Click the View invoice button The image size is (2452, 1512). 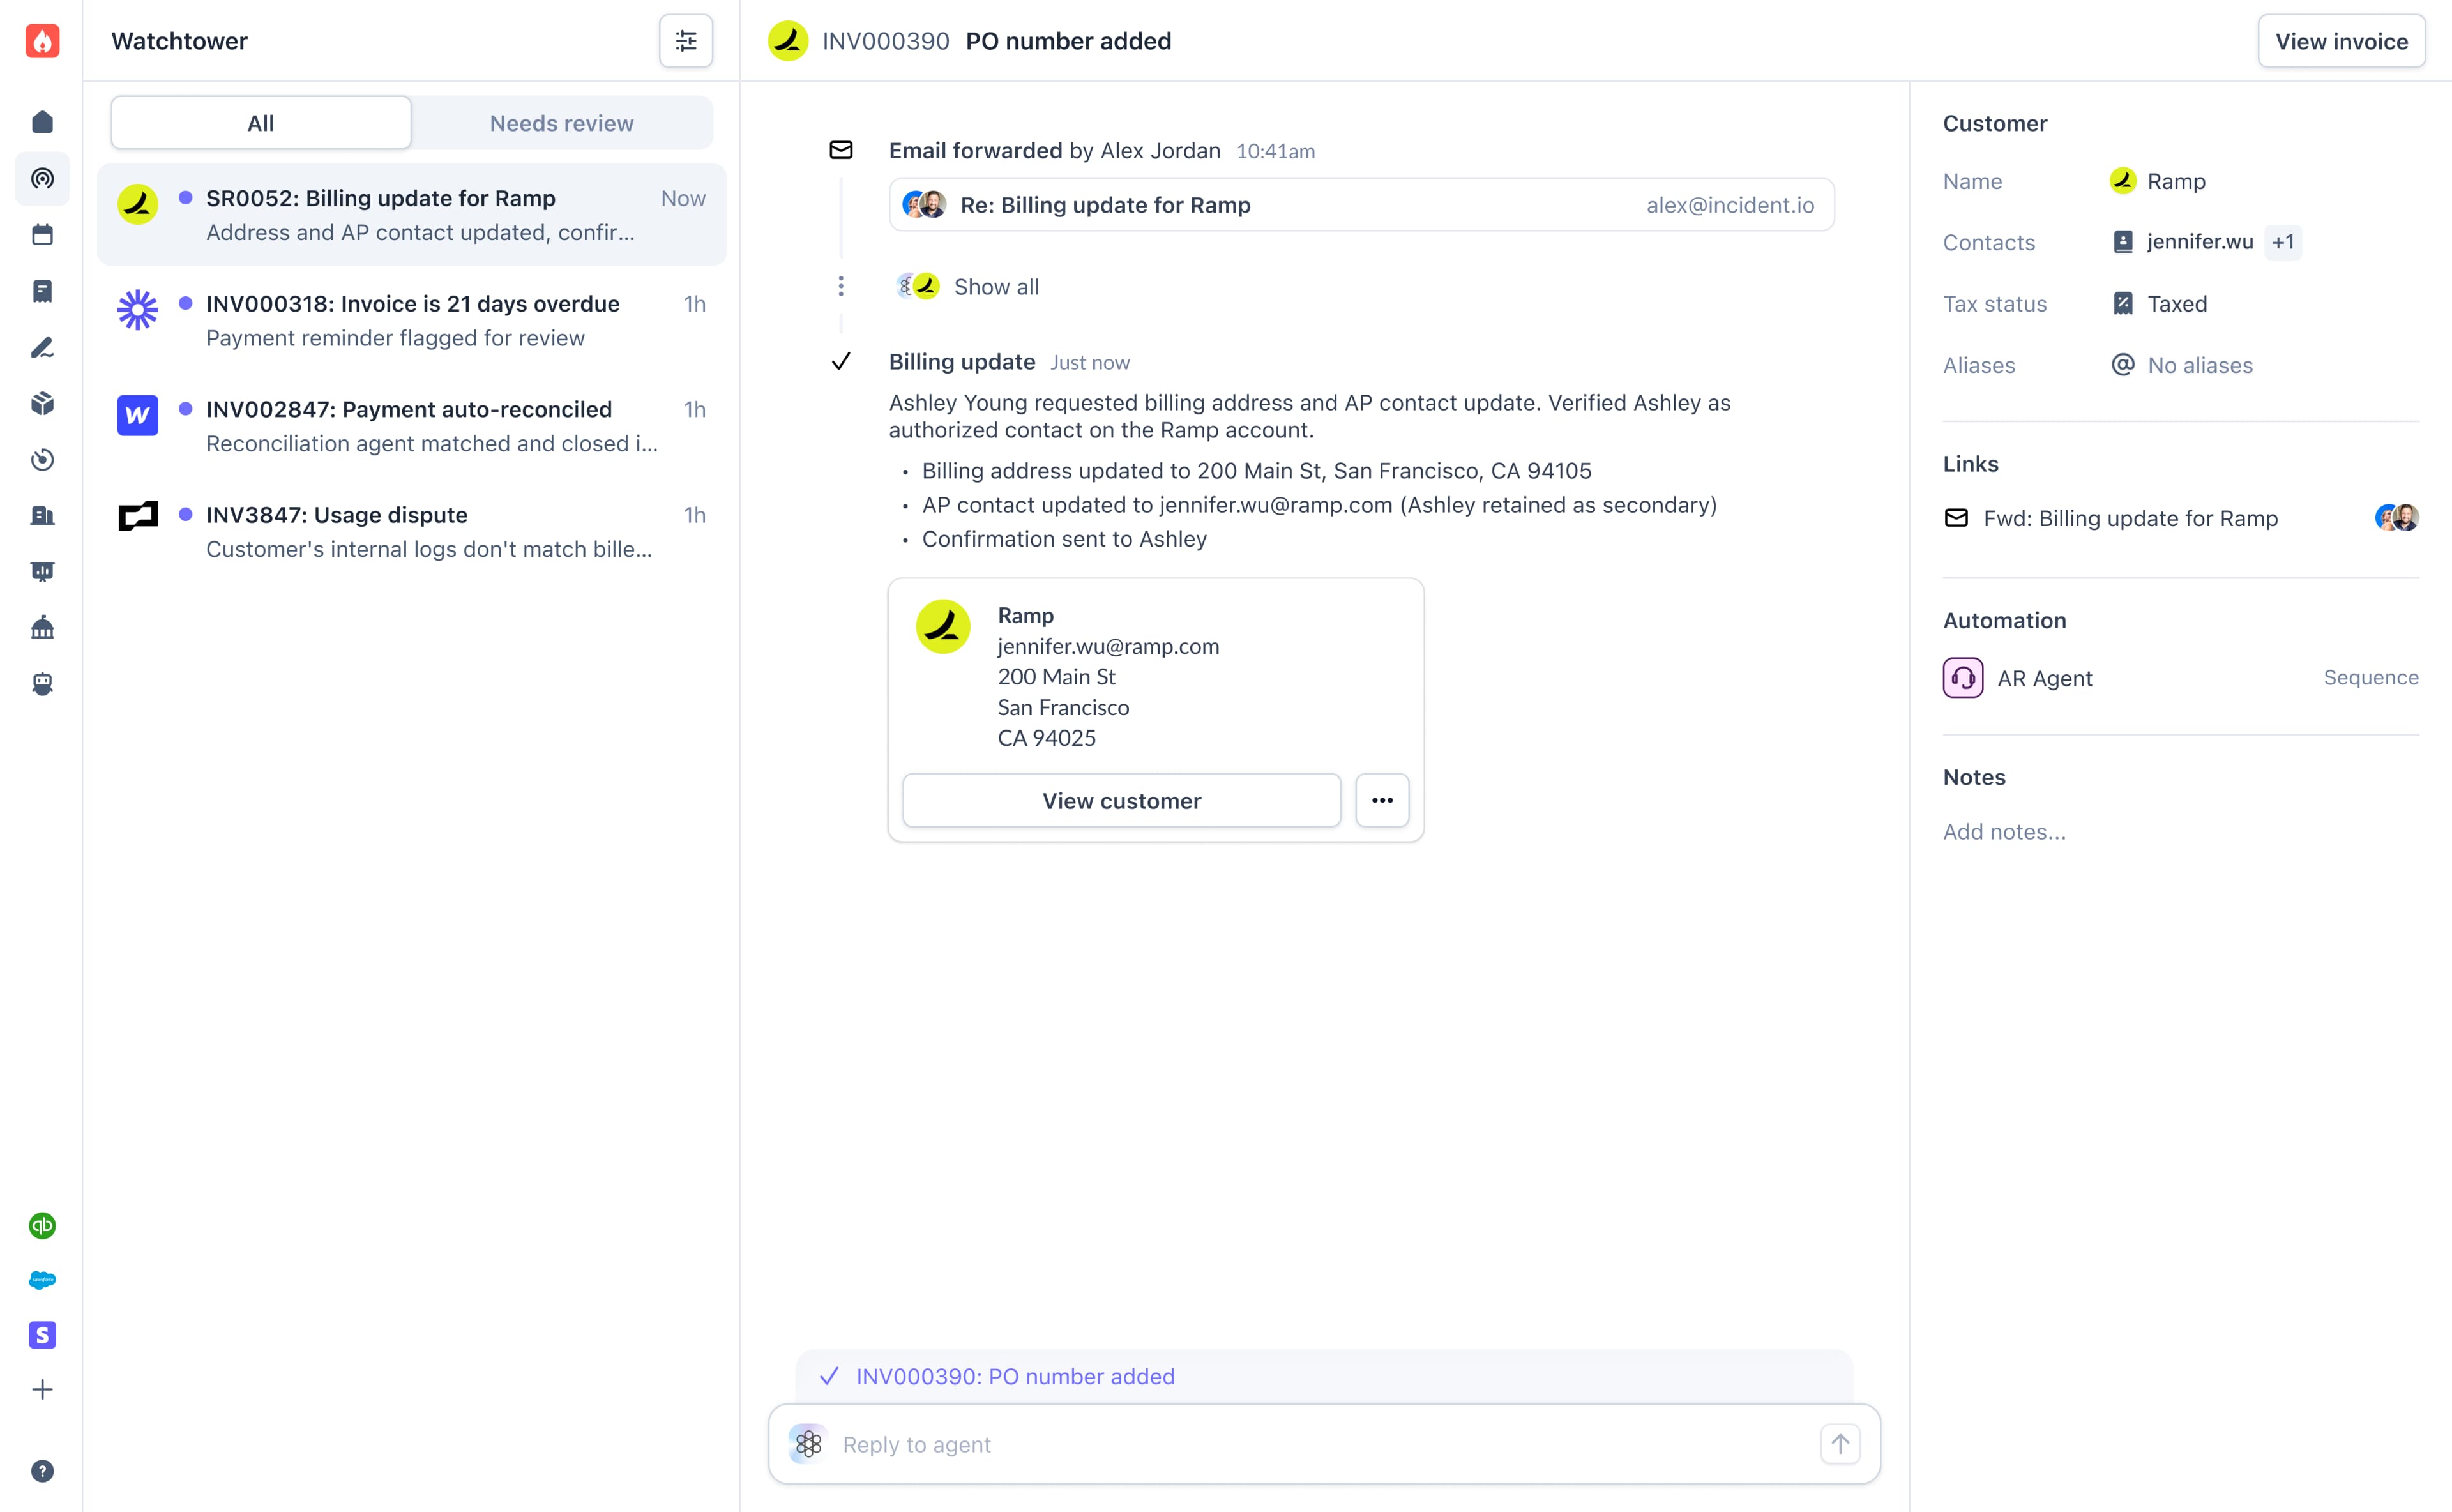pyautogui.click(x=2340, y=41)
